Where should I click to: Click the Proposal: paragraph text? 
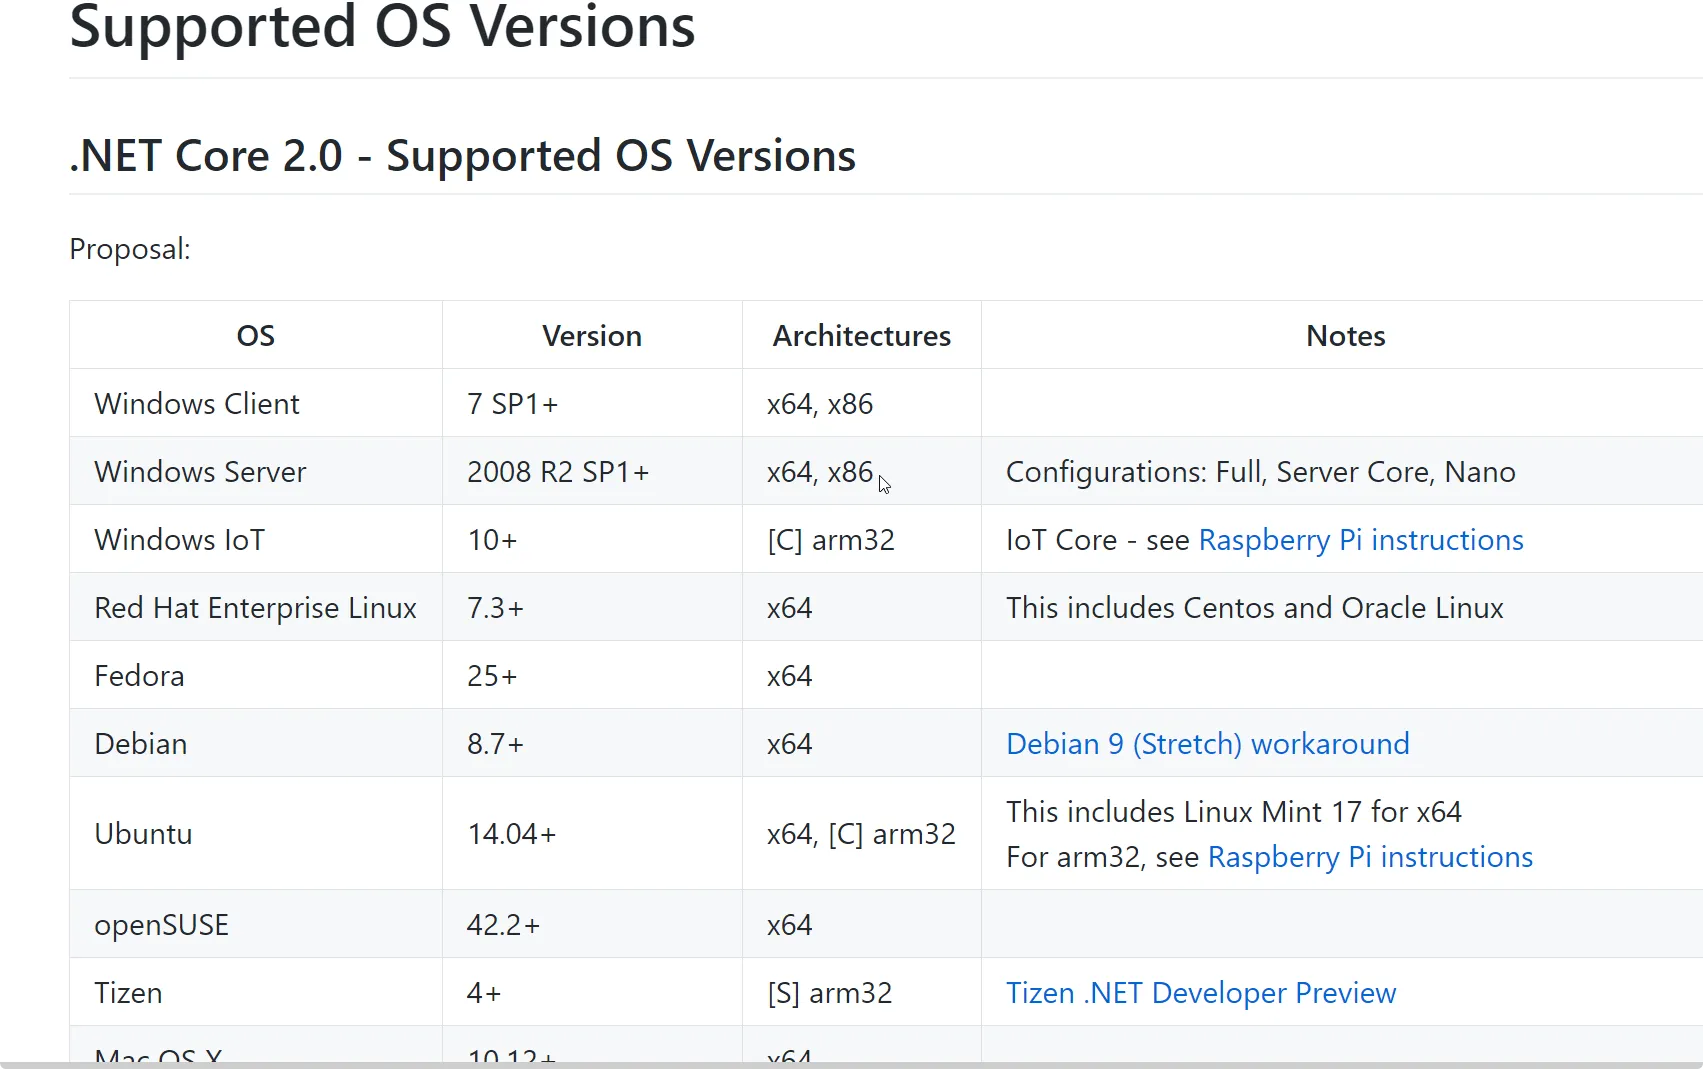pyautogui.click(x=130, y=249)
